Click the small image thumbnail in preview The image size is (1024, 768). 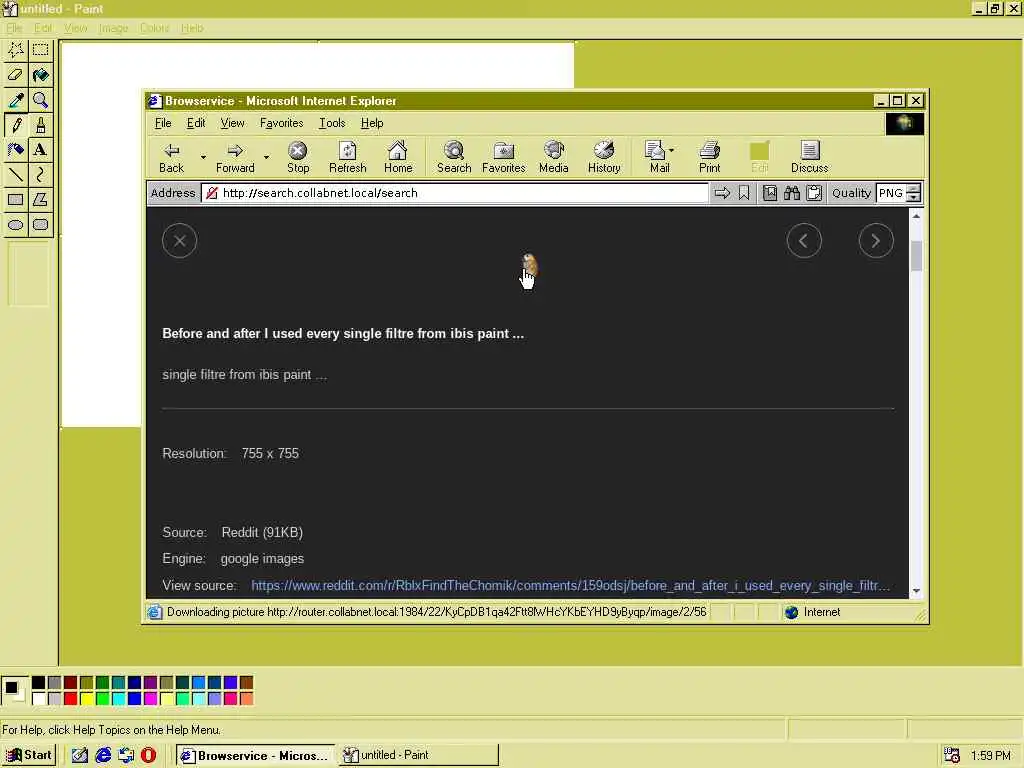pos(530,264)
